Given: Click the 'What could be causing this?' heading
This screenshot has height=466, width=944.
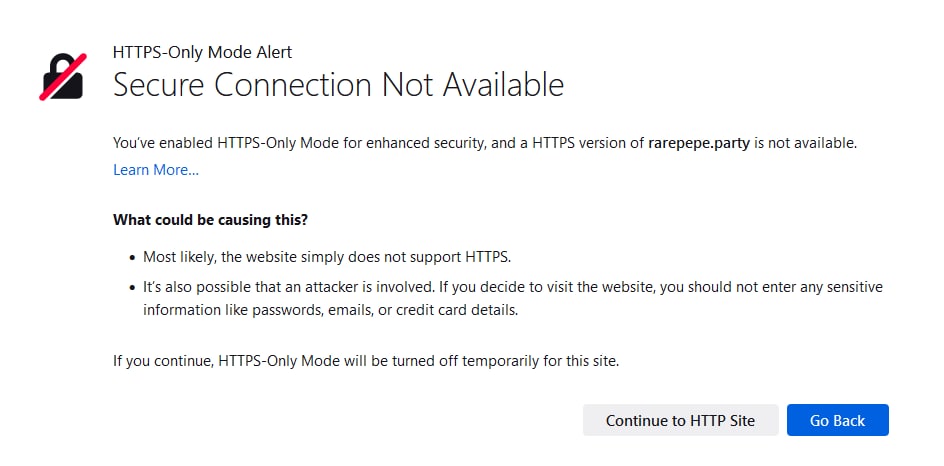Looking at the screenshot, I should tap(210, 220).
